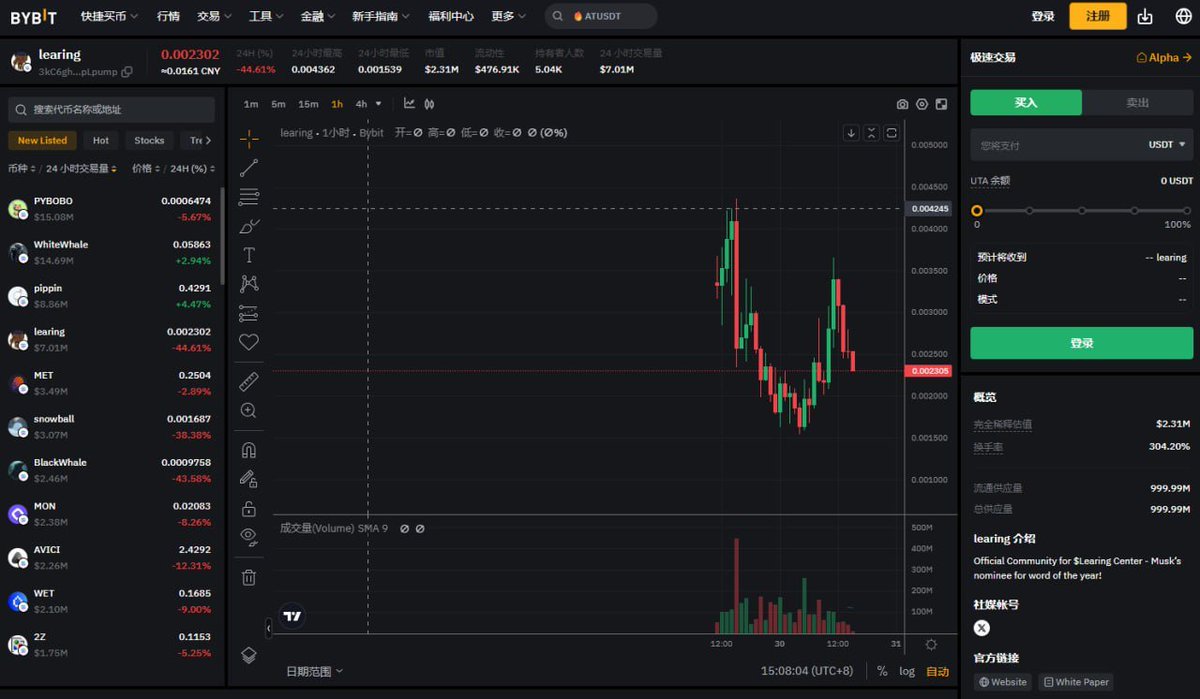Image resolution: width=1200 pixels, height=699 pixels.
Task: Open the Fibonacci/horizontal lines tool
Action: click(x=249, y=197)
